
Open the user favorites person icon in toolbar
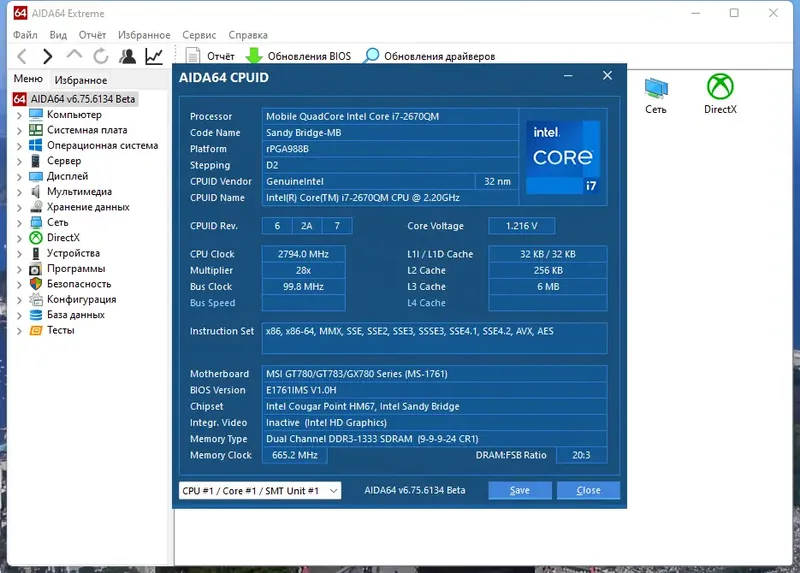(128, 56)
